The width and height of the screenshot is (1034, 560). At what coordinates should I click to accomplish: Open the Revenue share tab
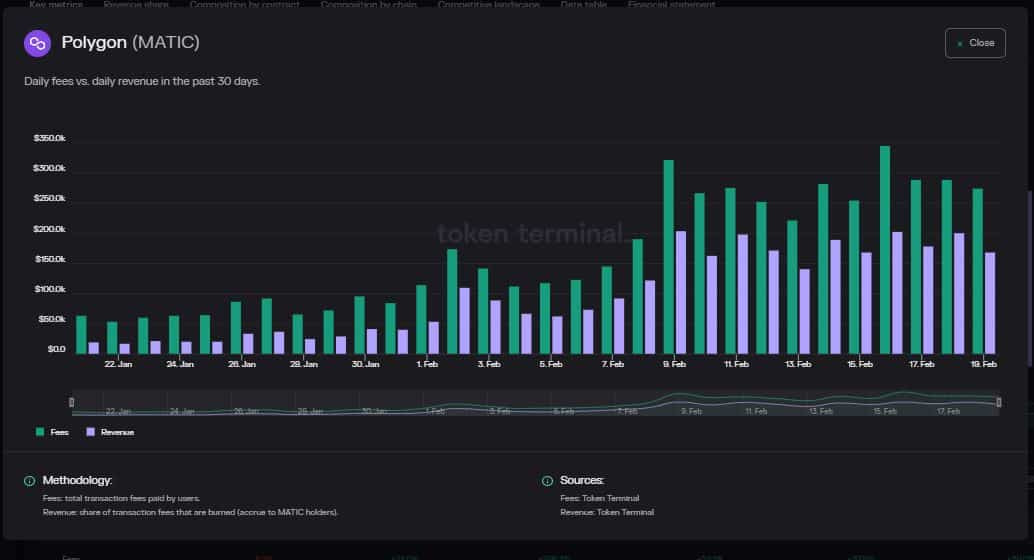click(136, 4)
